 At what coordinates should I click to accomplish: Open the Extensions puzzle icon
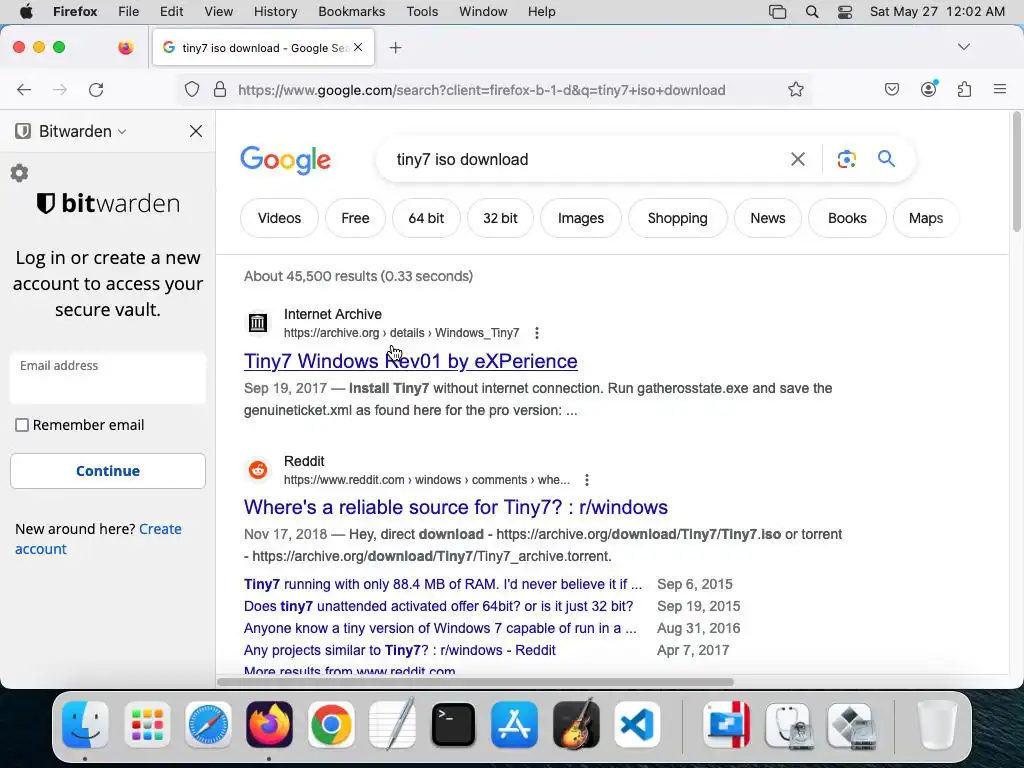964,89
